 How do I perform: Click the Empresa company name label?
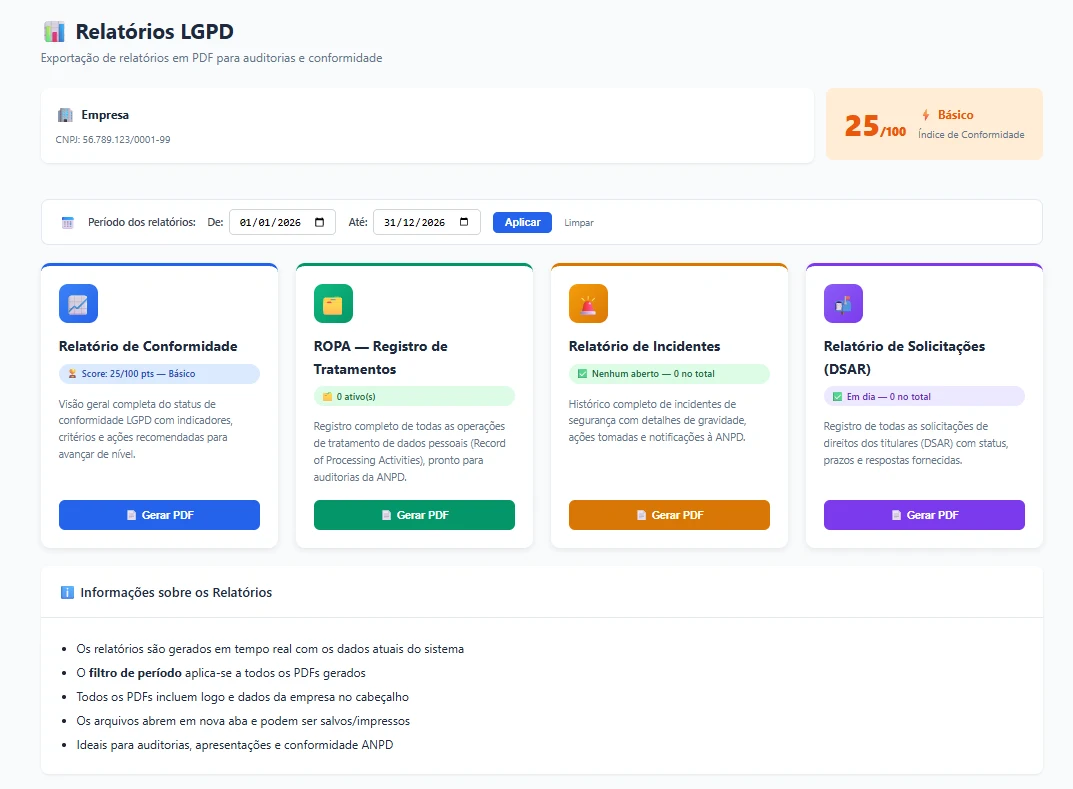click(x=105, y=115)
